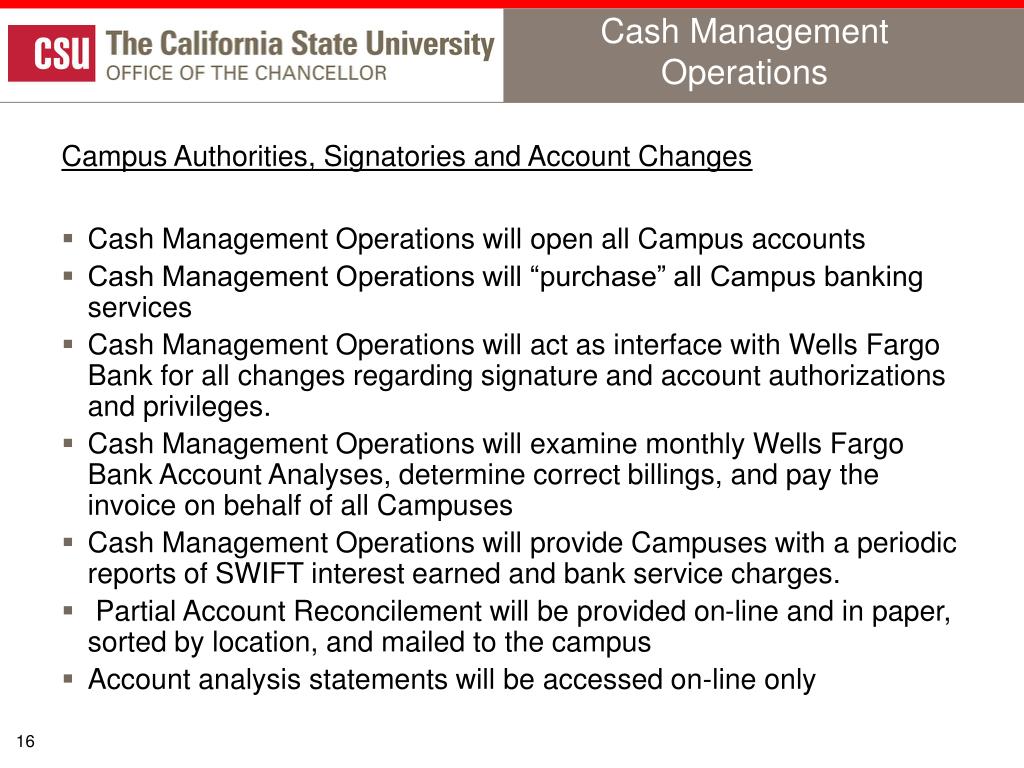Click the word SWIFT in the report bullet
Viewport: 1024px width, 768px height.
pyautogui.click(x=259, y=573)
